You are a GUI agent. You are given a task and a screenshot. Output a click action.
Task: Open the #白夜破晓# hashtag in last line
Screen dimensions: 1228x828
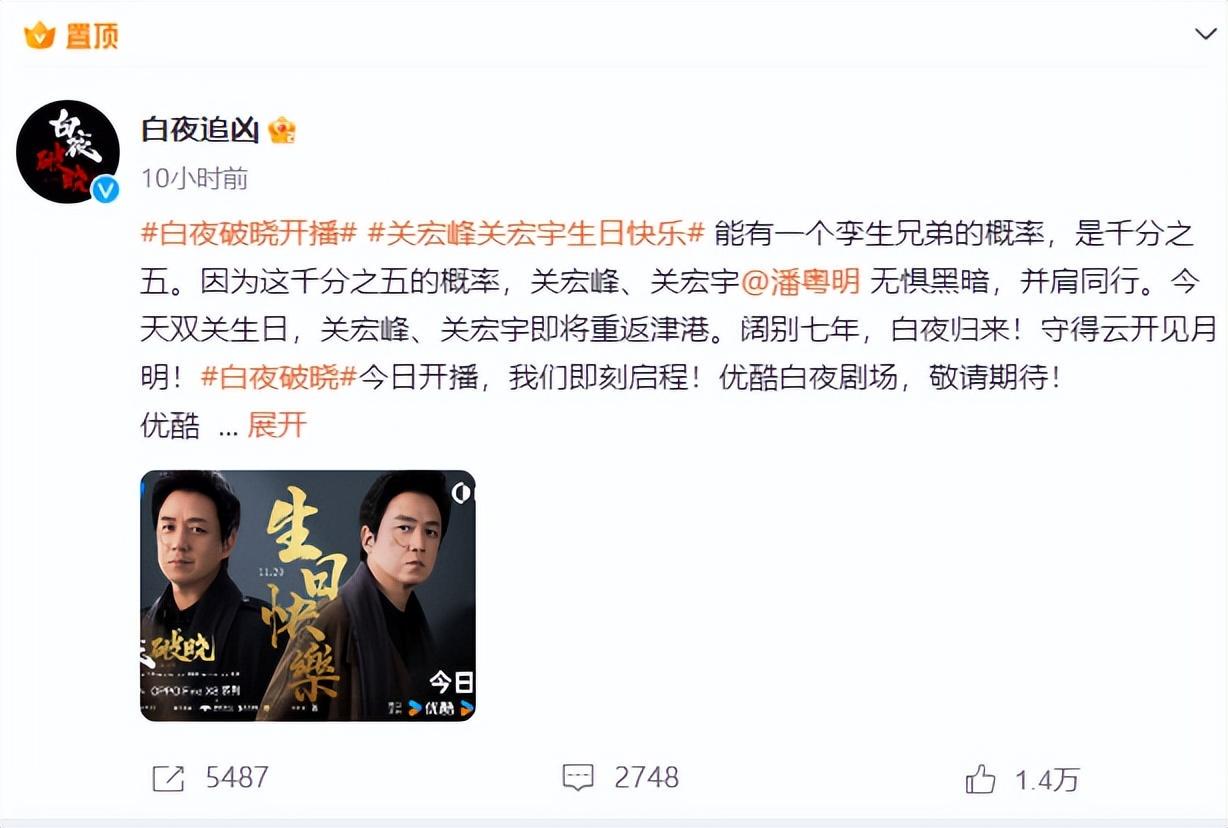(x=278, y=378)
